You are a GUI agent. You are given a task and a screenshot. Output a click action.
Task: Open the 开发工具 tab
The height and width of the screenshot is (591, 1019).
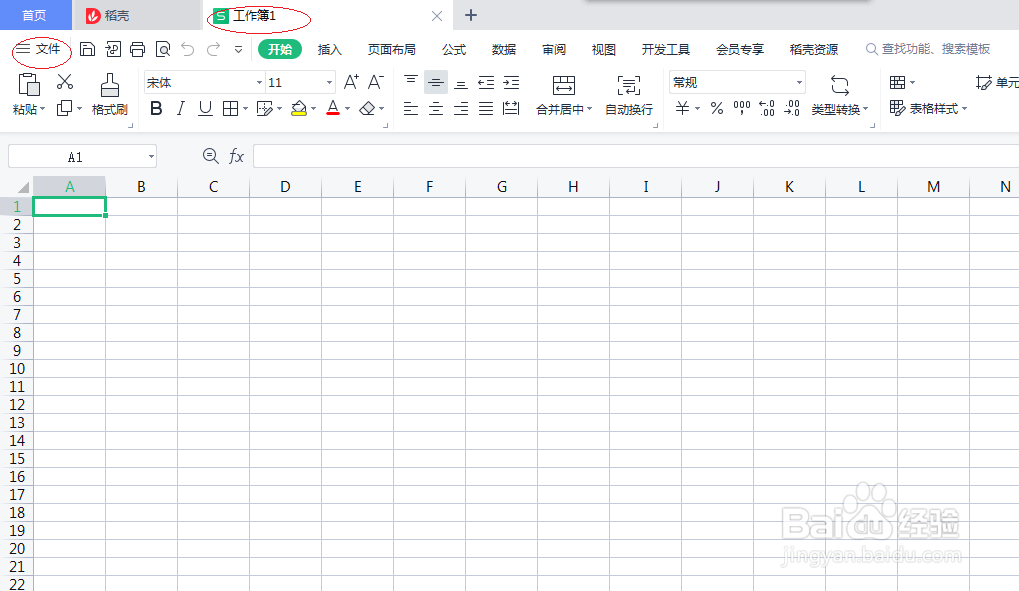pos(665,49)
